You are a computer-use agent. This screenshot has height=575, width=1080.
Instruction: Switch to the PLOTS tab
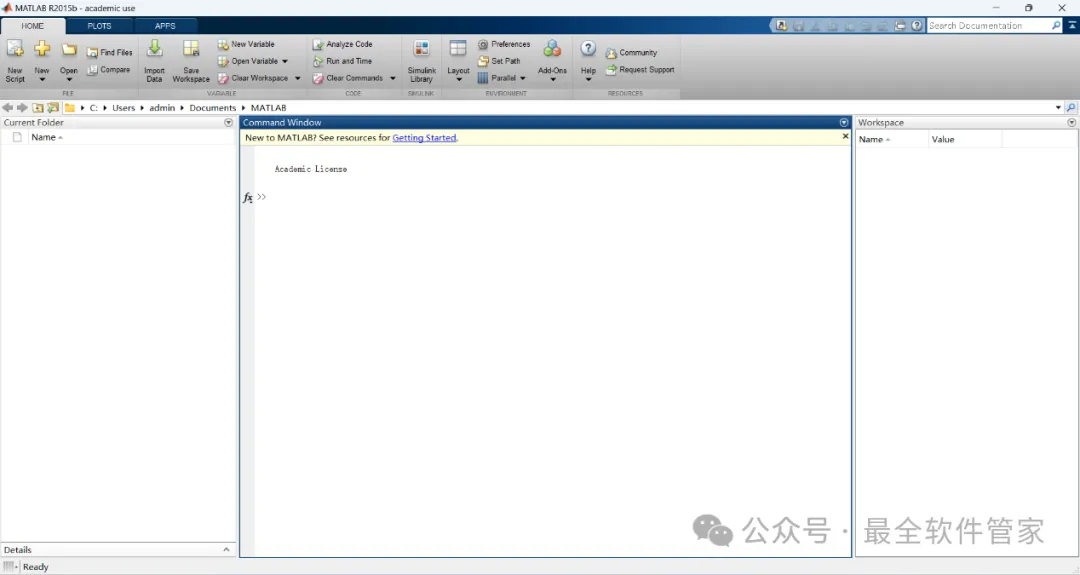(99, 26)
